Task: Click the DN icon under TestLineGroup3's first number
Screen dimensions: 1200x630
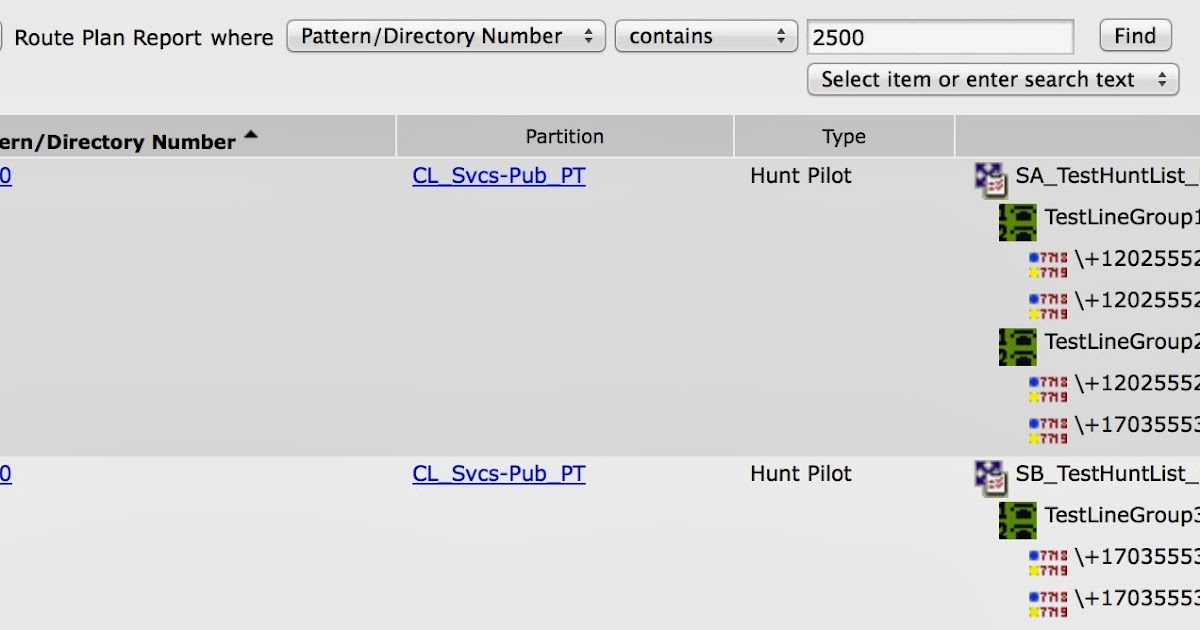Action: click(x=1048, y=562)
